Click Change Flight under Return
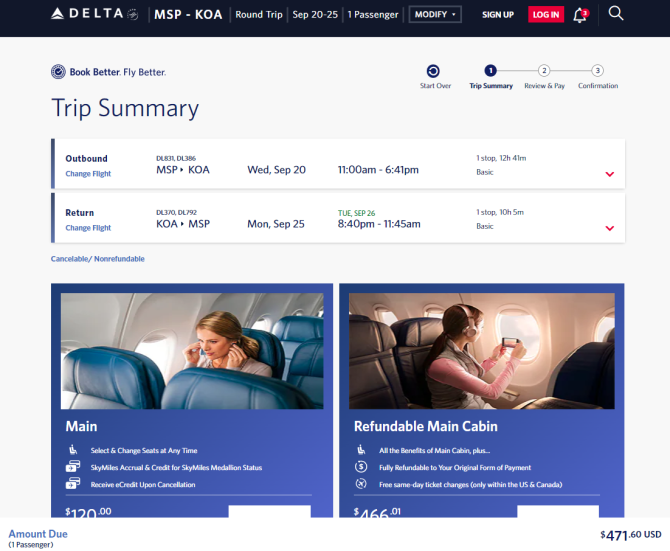Image resolution: width=670 pixels, height=551 pixels. (88, 228)
